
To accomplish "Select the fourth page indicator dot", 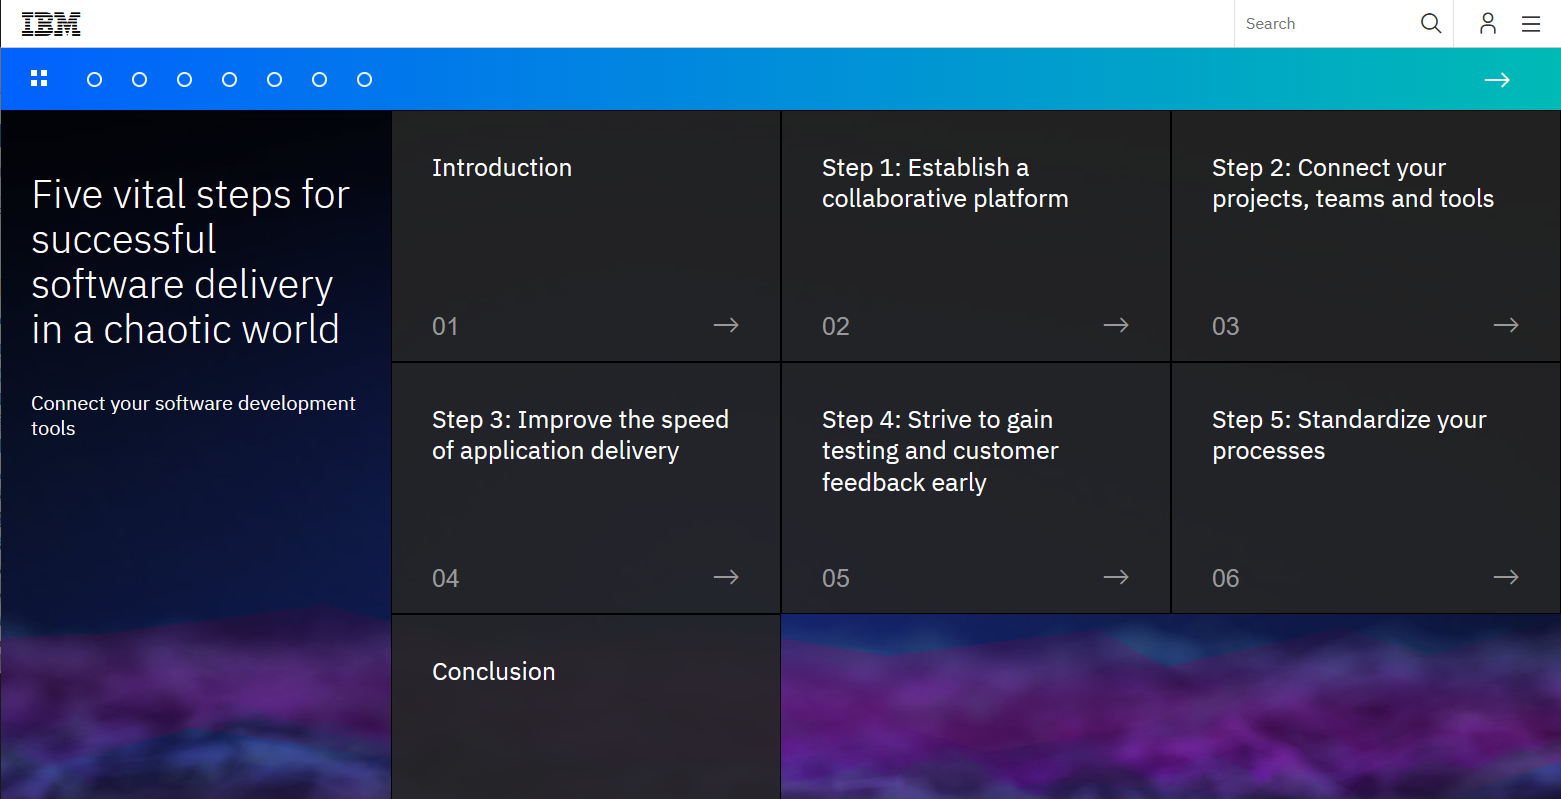I will tap(230, 80).
